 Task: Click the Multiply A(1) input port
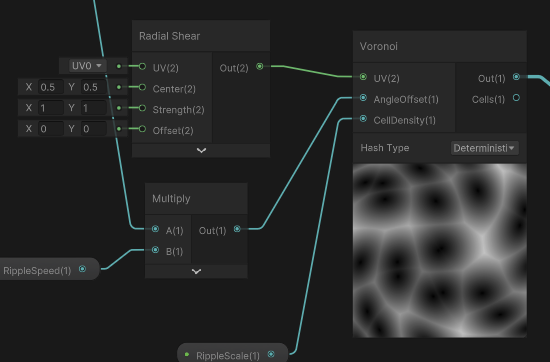(155, 229)
